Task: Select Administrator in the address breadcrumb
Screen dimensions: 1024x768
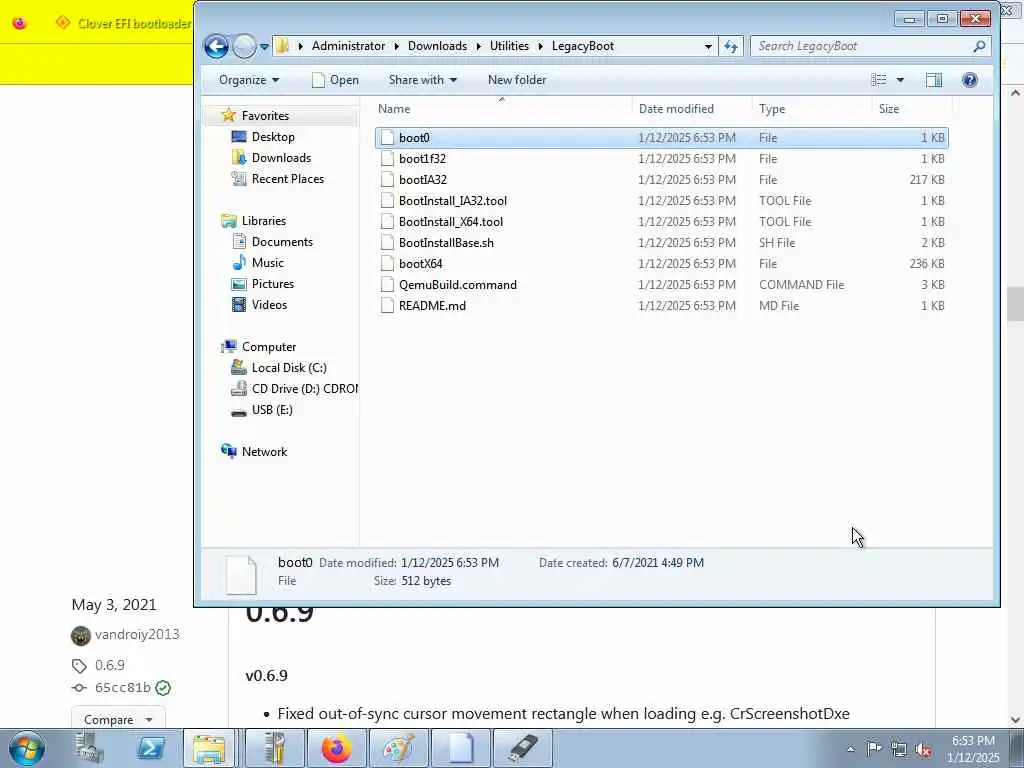Action: [x=348, y=46]
